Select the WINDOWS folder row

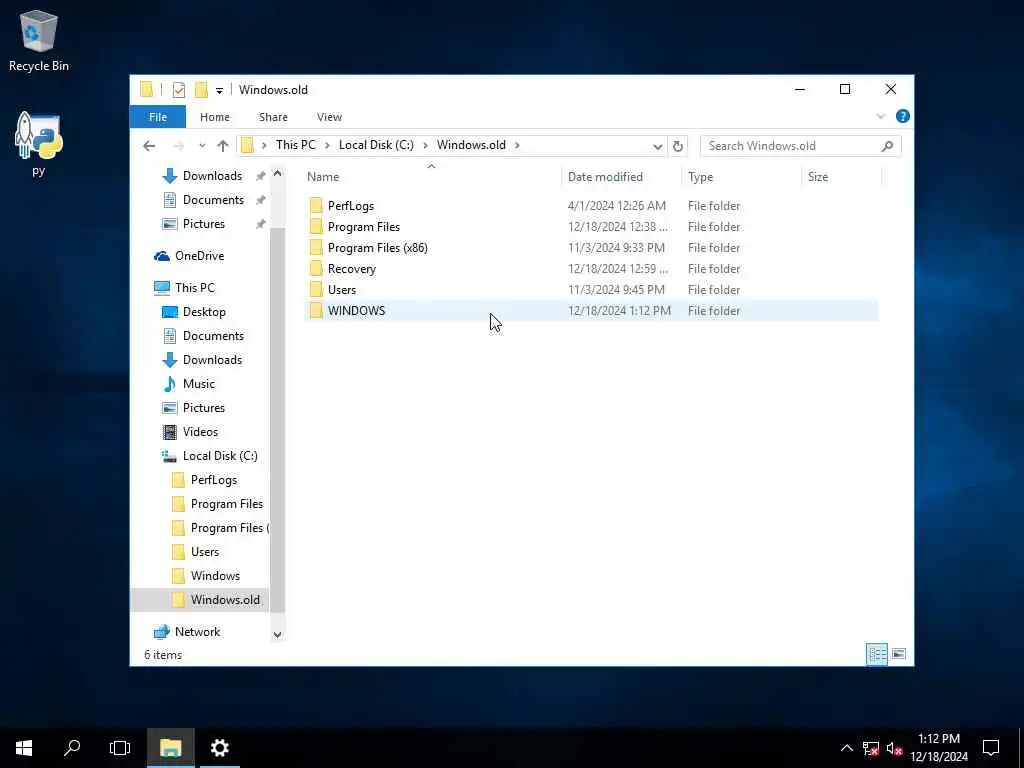[591, 311]
